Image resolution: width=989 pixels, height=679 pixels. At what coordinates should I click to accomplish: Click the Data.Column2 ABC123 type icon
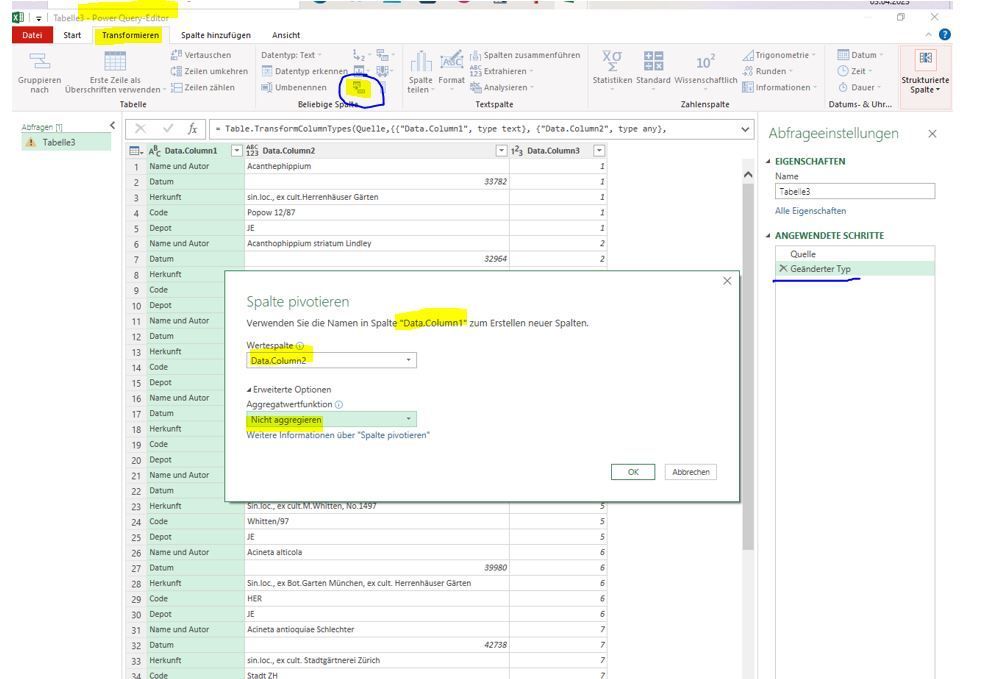pyautogui.click(x=252, y=151)
